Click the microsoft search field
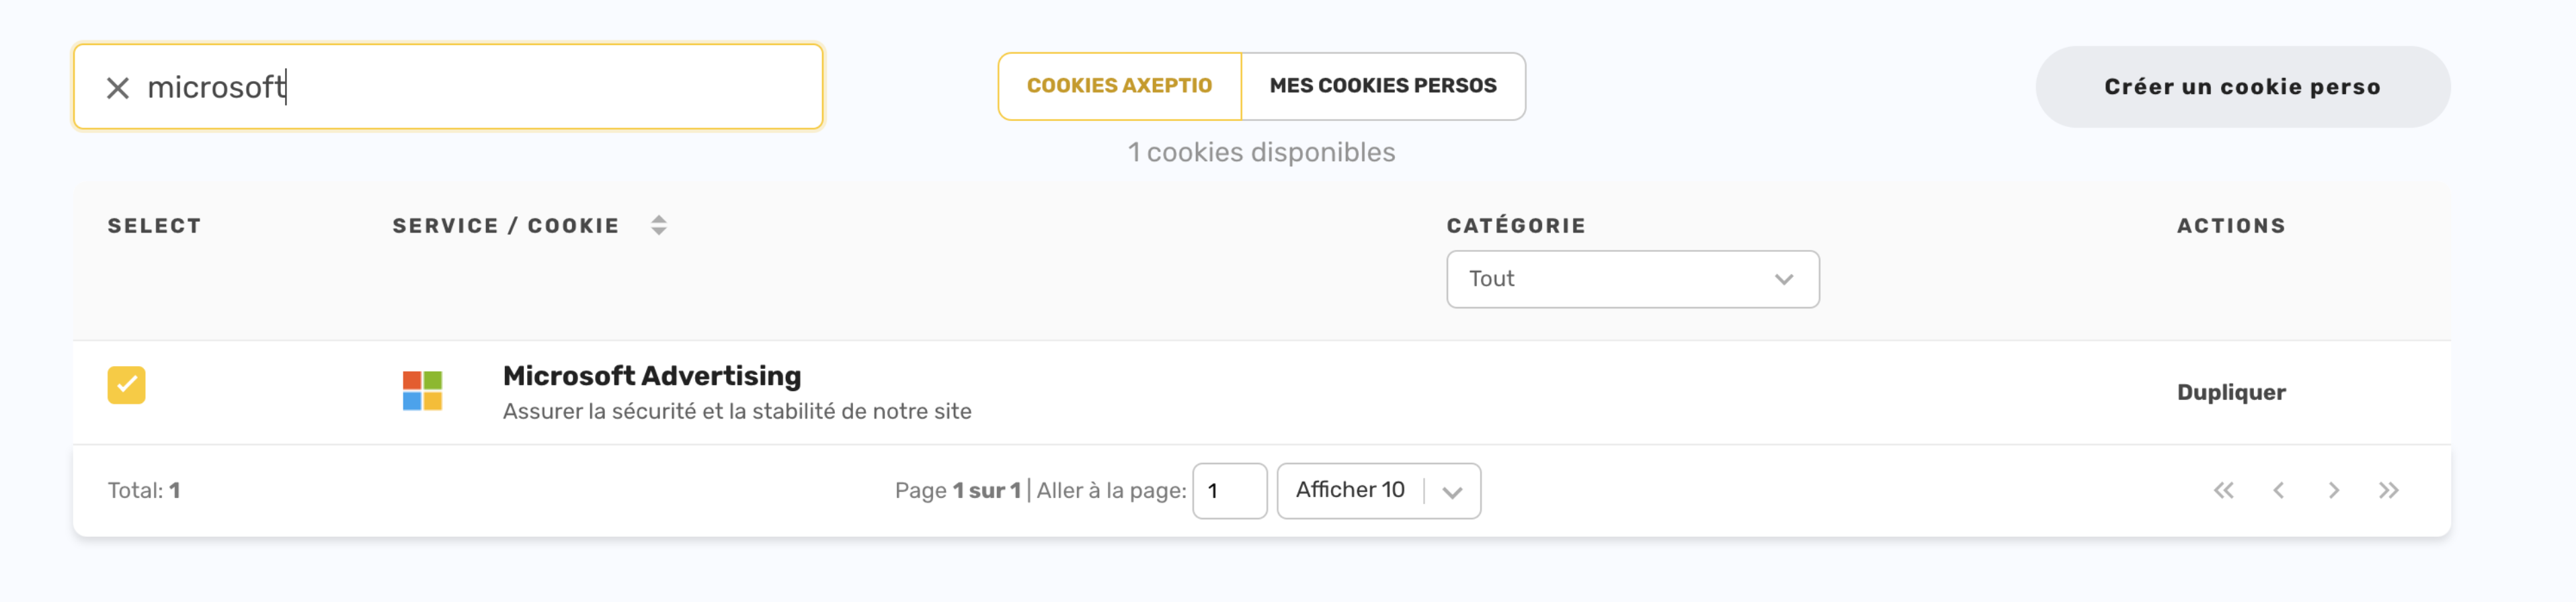Screen dimensions: 2576x602 [x=448, y=87]
